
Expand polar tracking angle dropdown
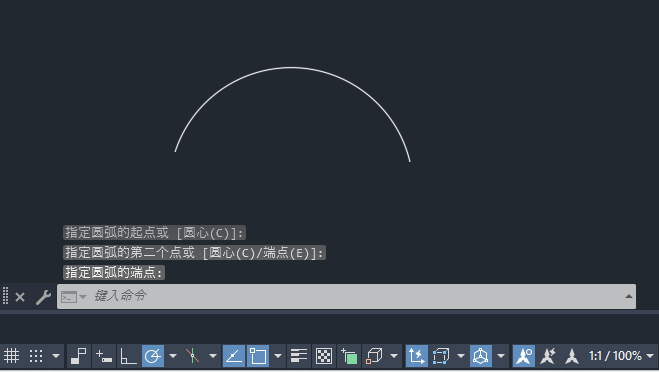[x=173, y=356]
